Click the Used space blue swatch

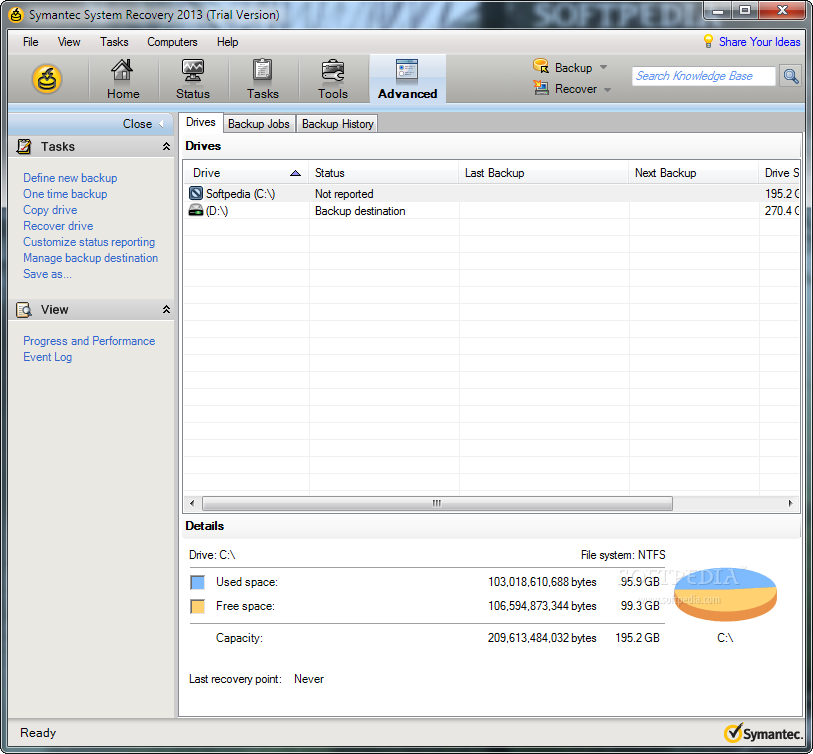coord(198,582)
